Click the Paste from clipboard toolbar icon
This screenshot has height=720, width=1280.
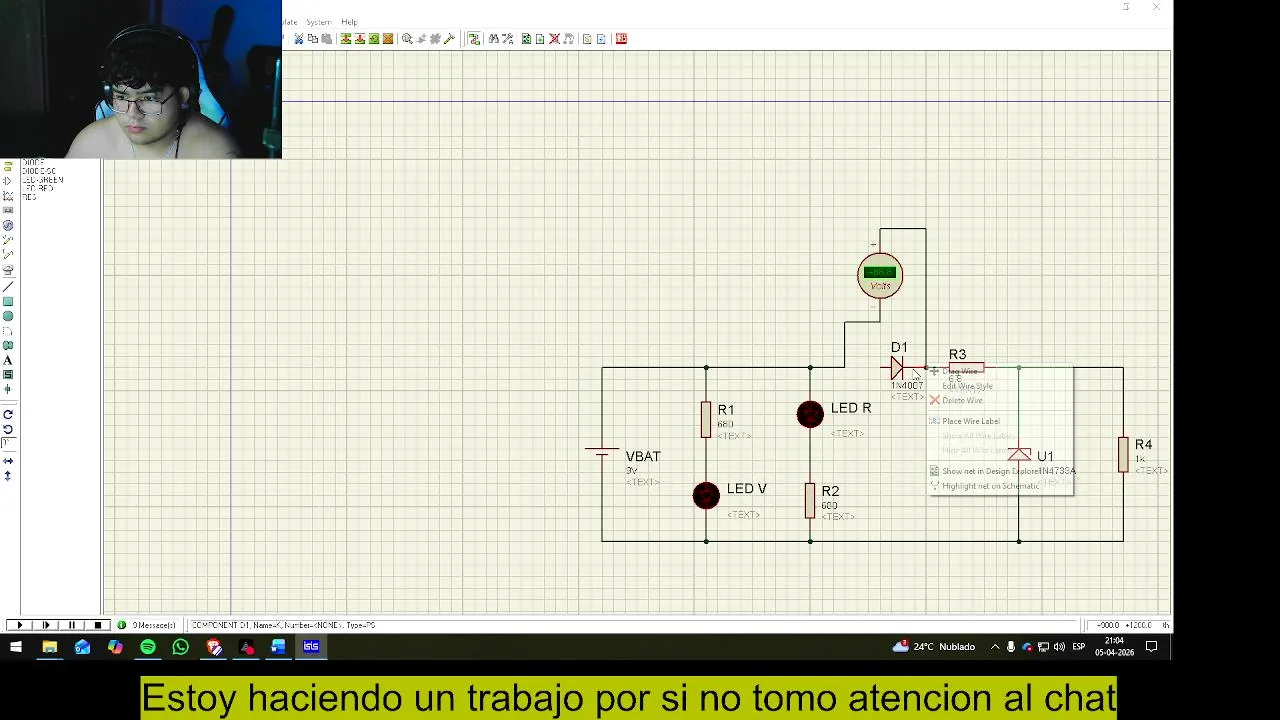tap(326, 39)
